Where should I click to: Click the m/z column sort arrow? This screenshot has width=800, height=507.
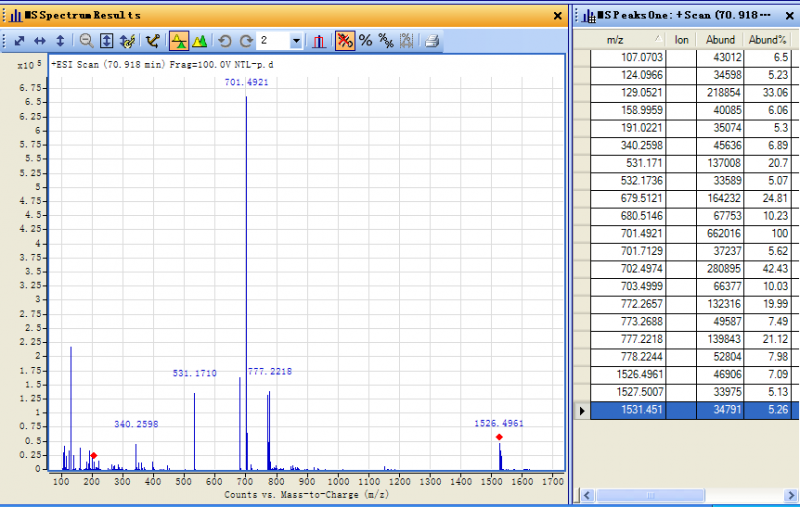click(x=658, y=40)
